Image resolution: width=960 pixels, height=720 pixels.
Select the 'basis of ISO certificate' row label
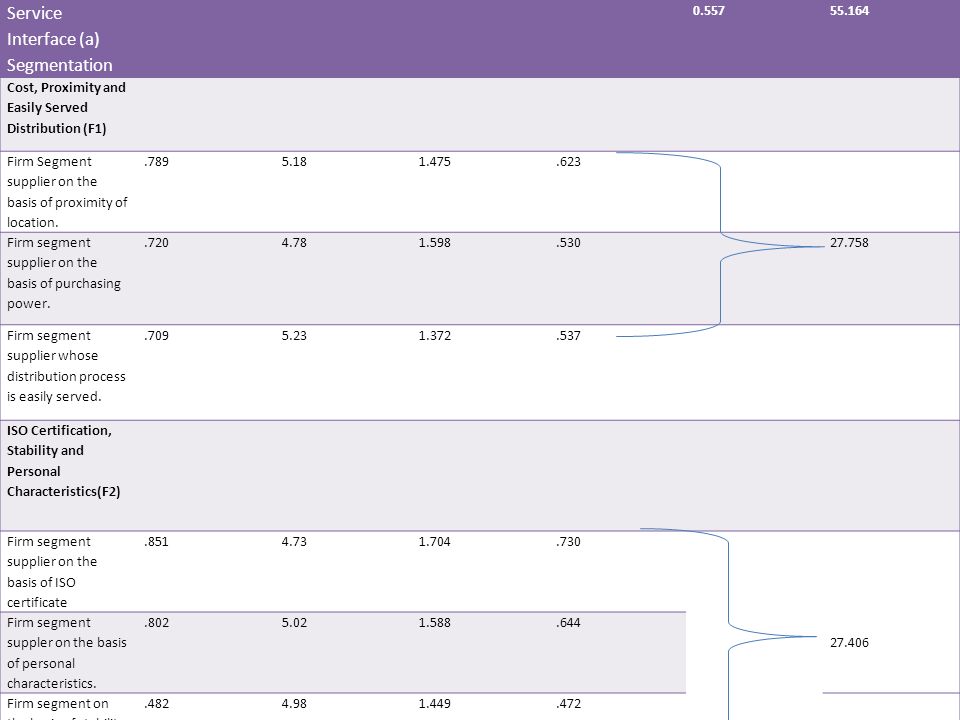[52, 572]
